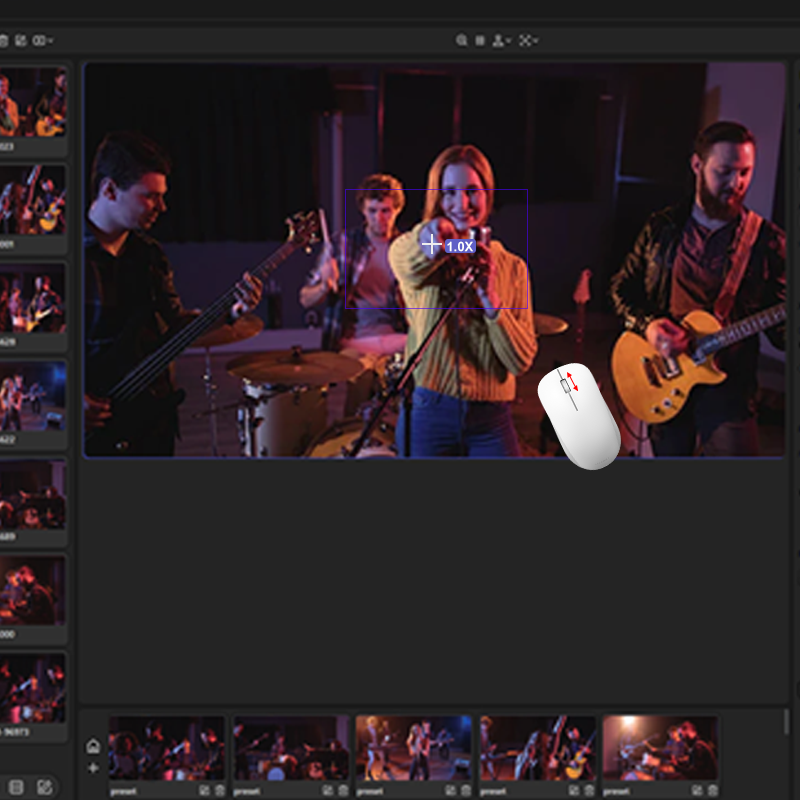Click the edit button at bottom-left corner
Image resolution: width=800 pixels, height=800 pixels.
point(44,787)
